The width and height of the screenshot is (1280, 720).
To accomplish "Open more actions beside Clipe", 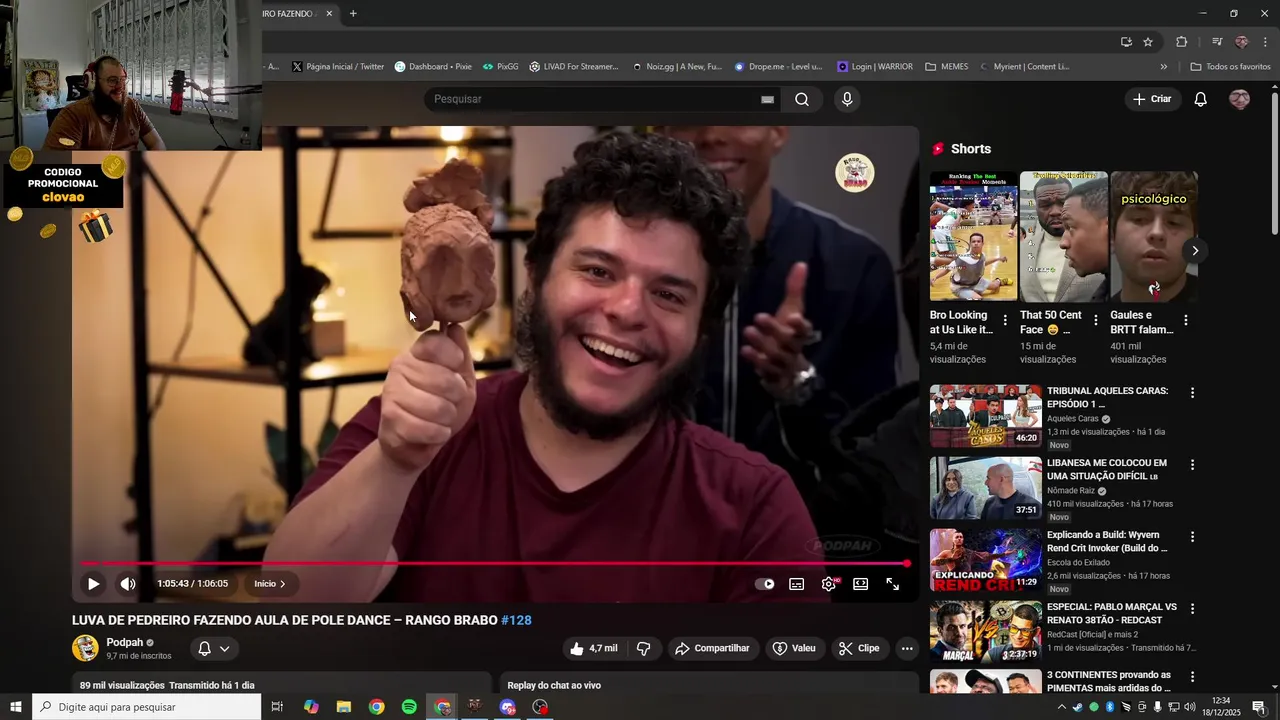I will [907, 648].
